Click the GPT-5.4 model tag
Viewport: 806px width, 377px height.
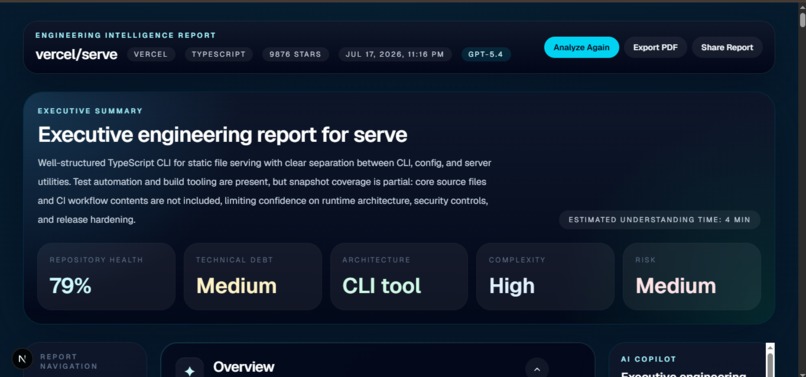(486, 55)
